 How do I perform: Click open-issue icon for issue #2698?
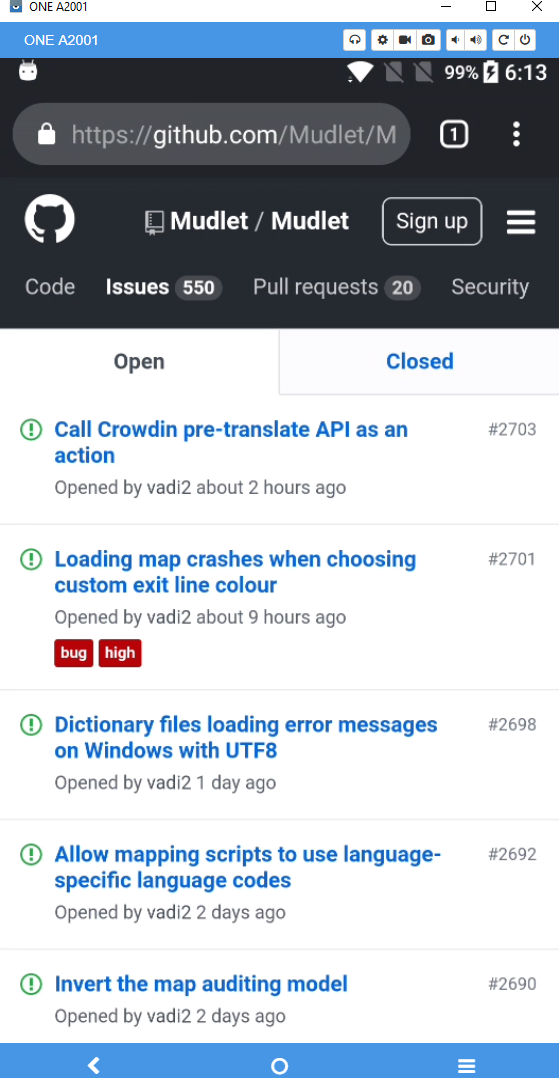[x=31, y=725]
